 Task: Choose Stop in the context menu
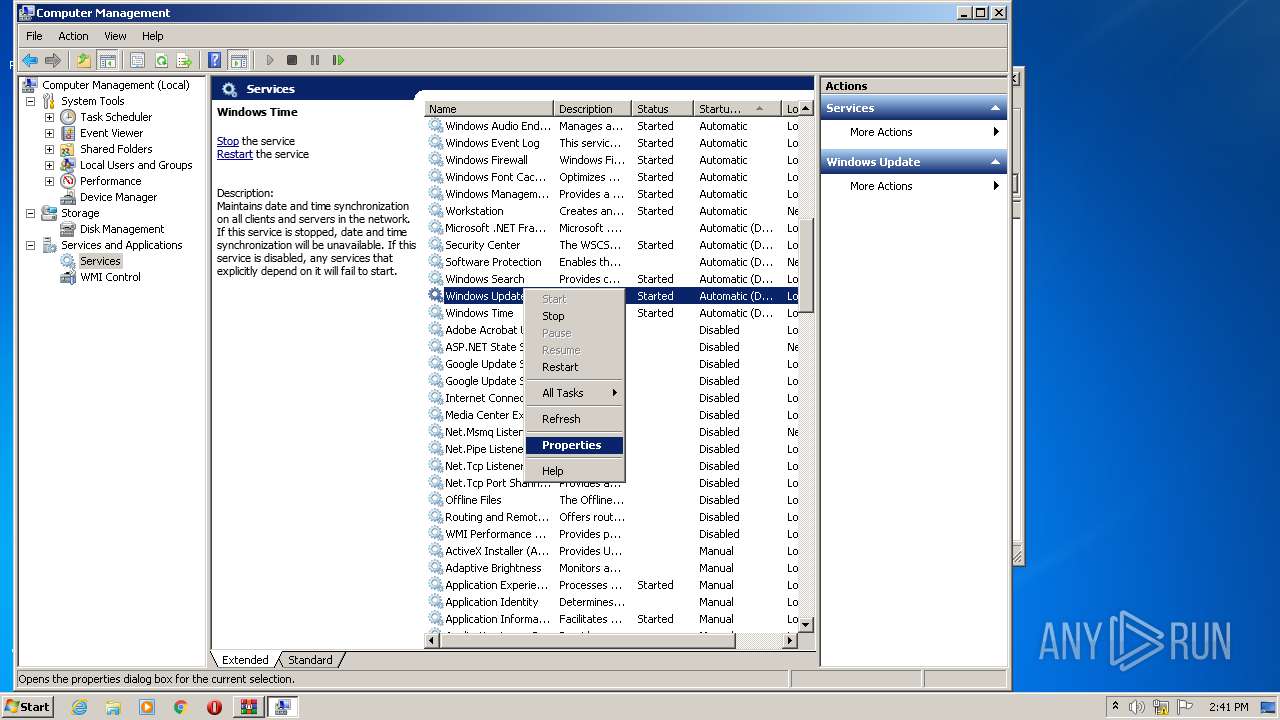tap(574, 316)
